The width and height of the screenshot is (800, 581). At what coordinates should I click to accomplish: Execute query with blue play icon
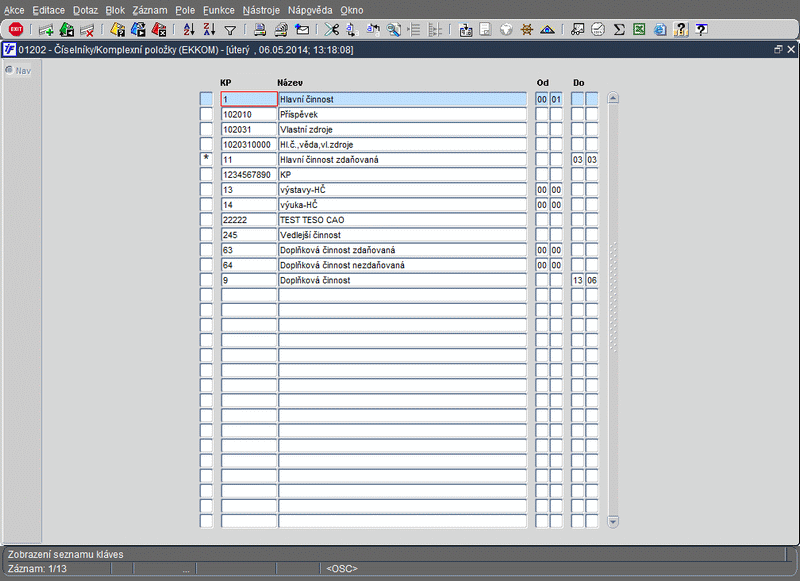click(x=138, y=30)
